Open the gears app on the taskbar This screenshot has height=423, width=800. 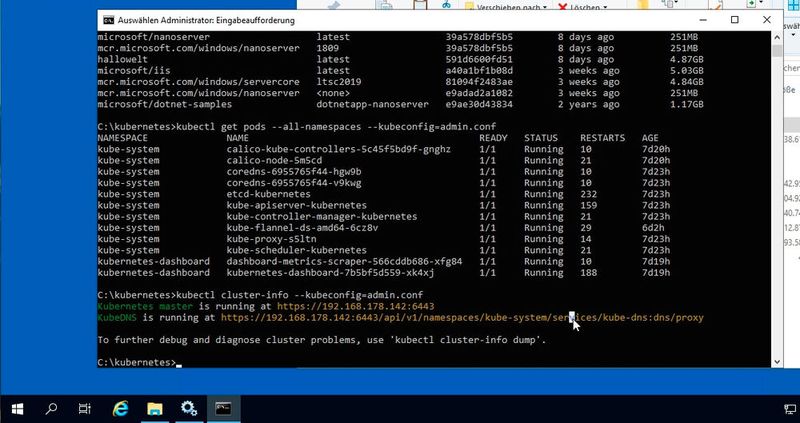189,409
